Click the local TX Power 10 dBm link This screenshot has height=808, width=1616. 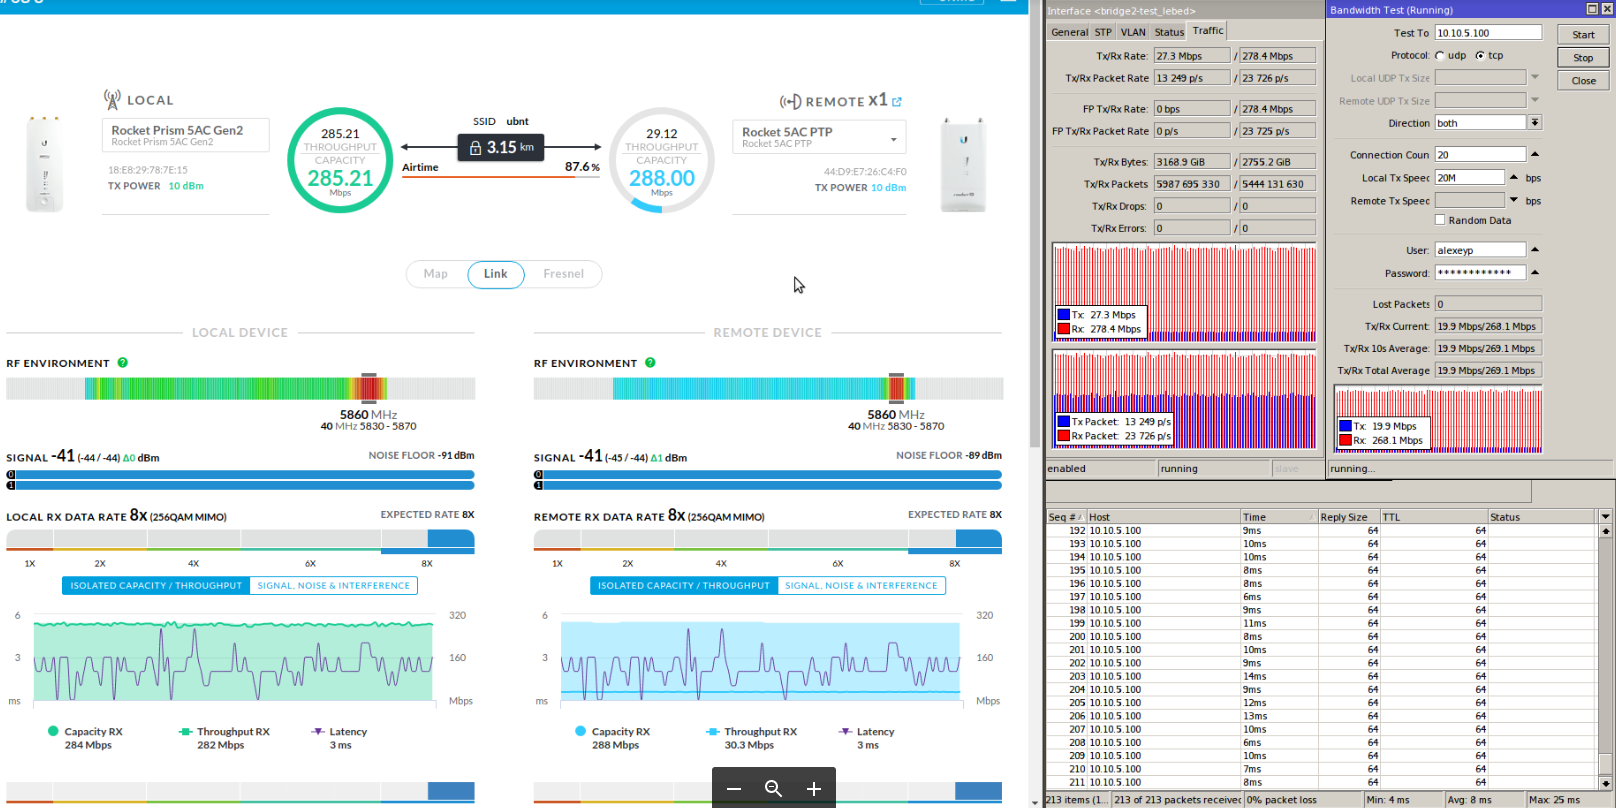(x=186, y=186)
